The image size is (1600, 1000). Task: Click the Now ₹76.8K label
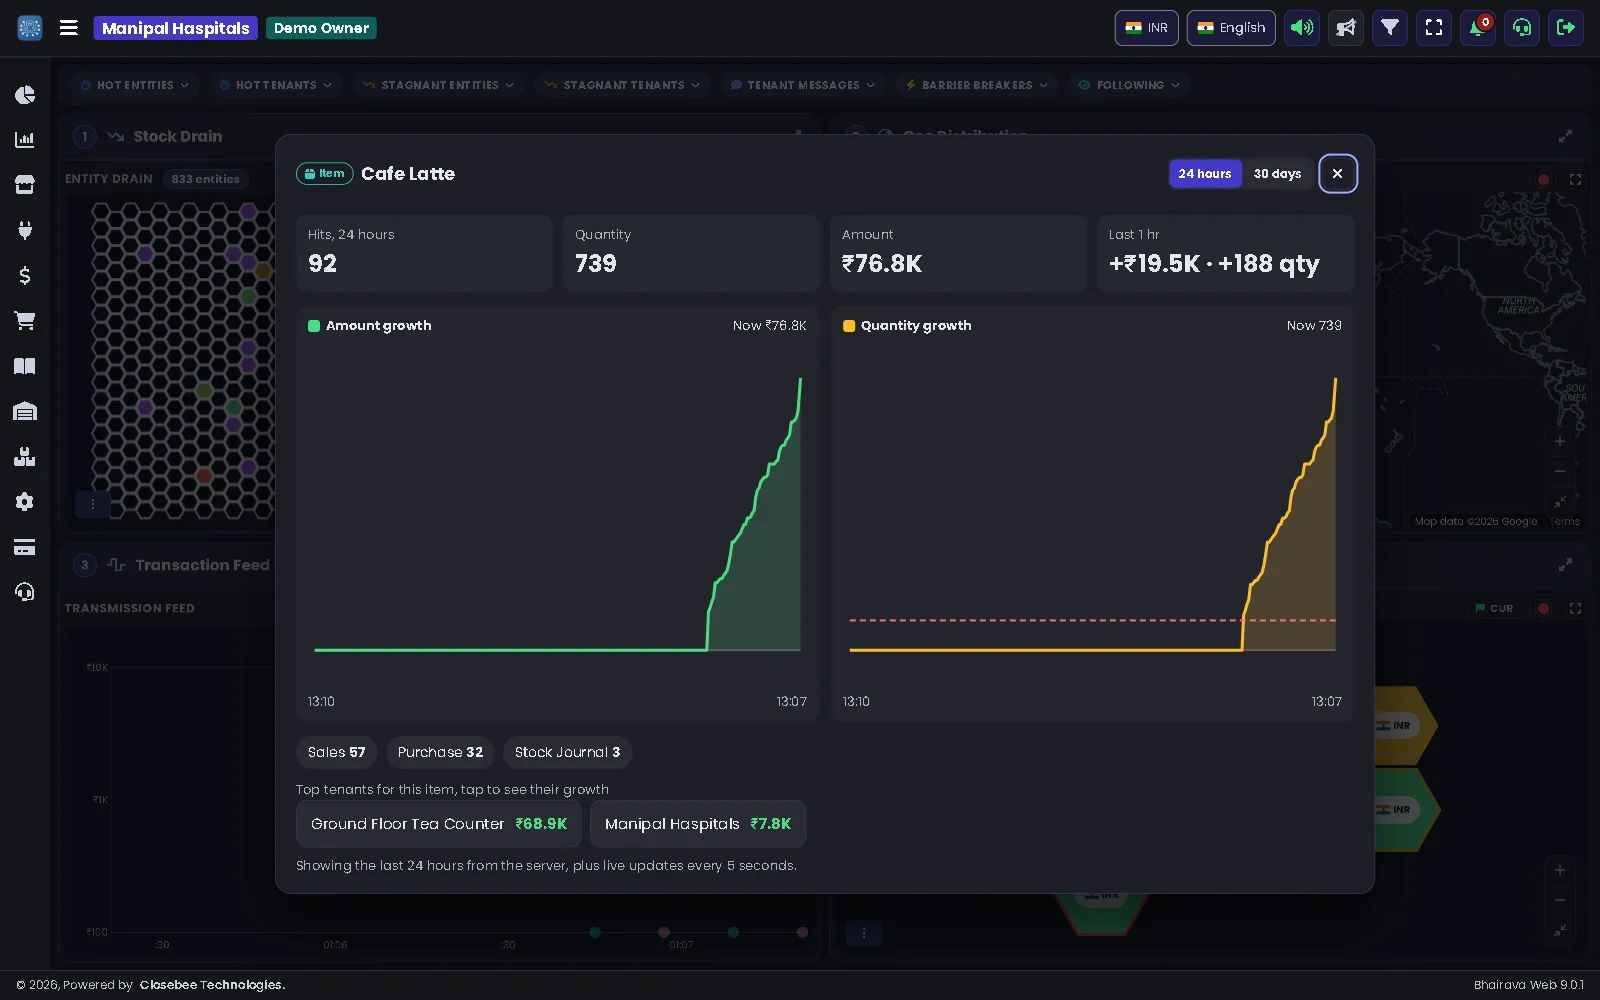pyautogui.click(x=769, y=326)
